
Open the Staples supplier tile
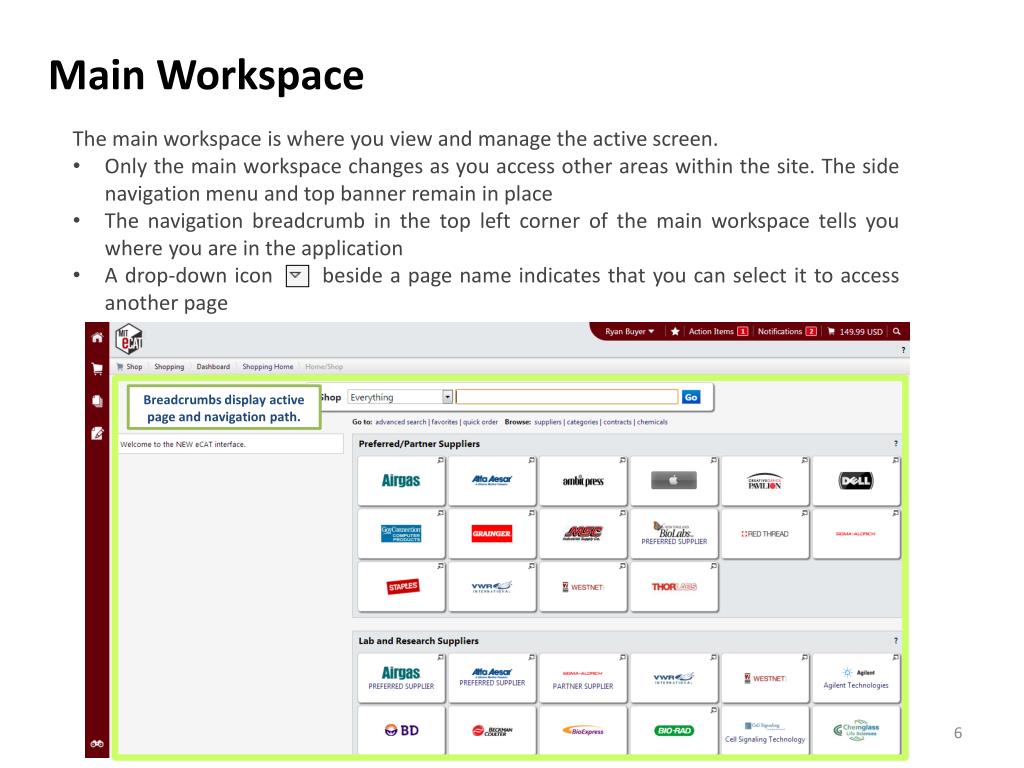(x=402, y=586)
